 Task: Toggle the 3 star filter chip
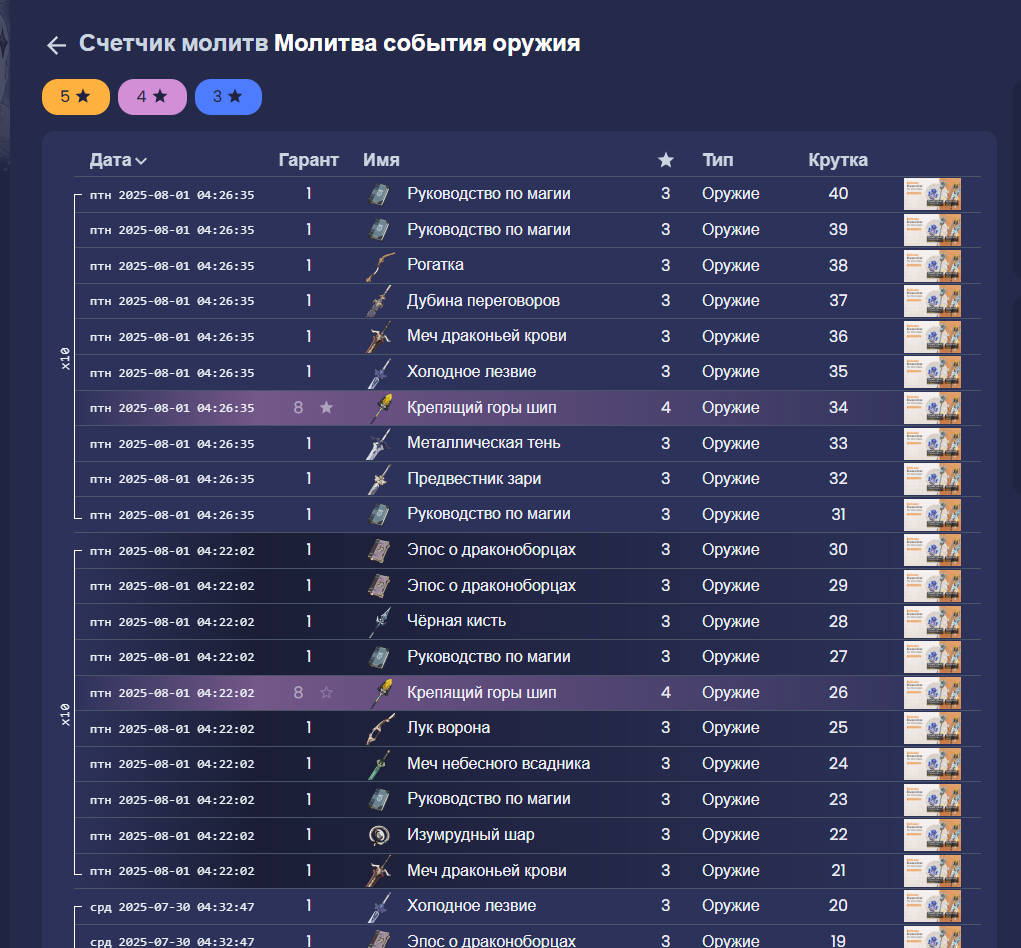point(229,97)
